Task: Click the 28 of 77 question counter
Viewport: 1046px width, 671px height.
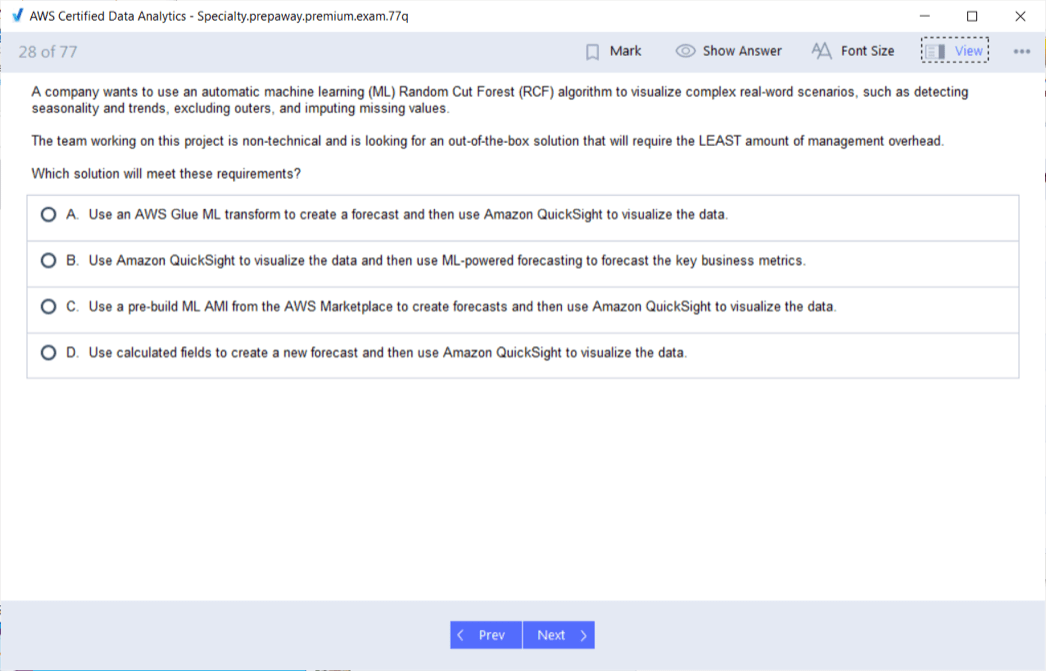Action: 48,52
